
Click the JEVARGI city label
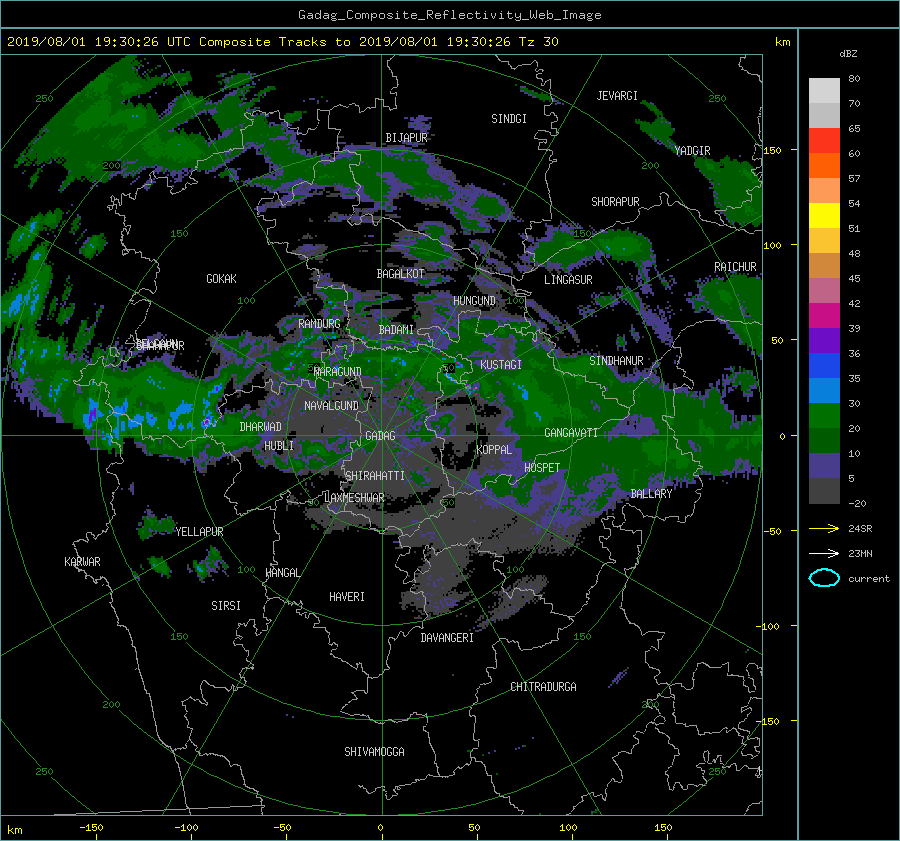617,96
